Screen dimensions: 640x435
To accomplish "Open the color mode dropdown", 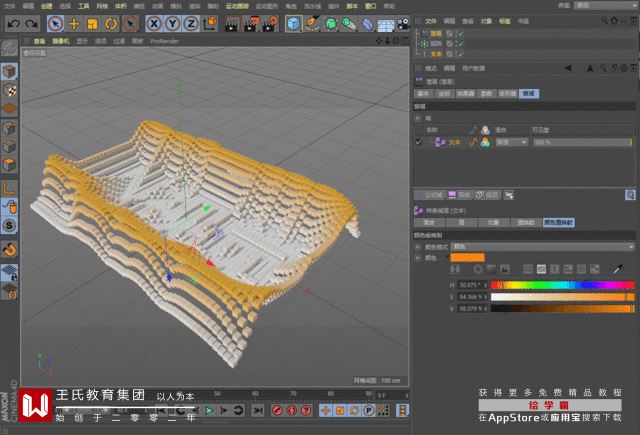I will tap(543, 246).
